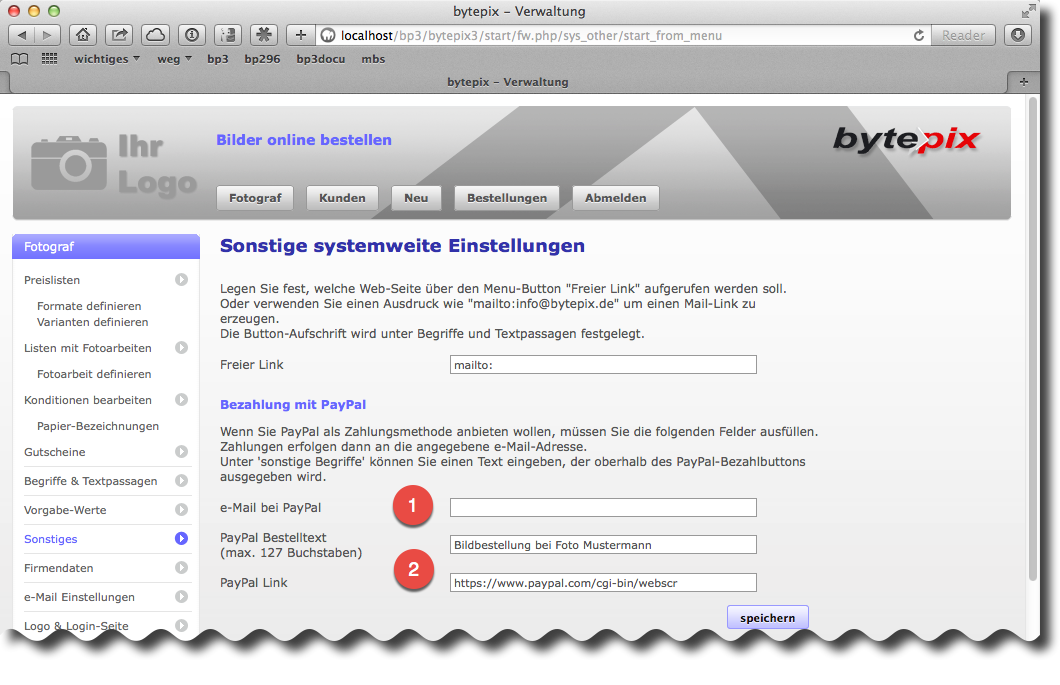Go forward with the Safari forward arrow
Screen dimensions: 1060x685
click(x=47, y=35)
